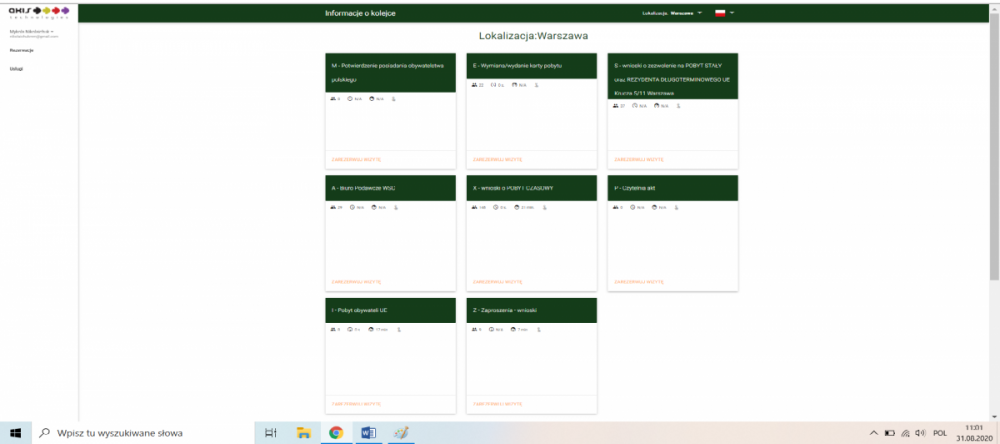Click the people-in-queue icon on the M card
1000x444 pixels.
pyautogui.click(x=333, y=99)
